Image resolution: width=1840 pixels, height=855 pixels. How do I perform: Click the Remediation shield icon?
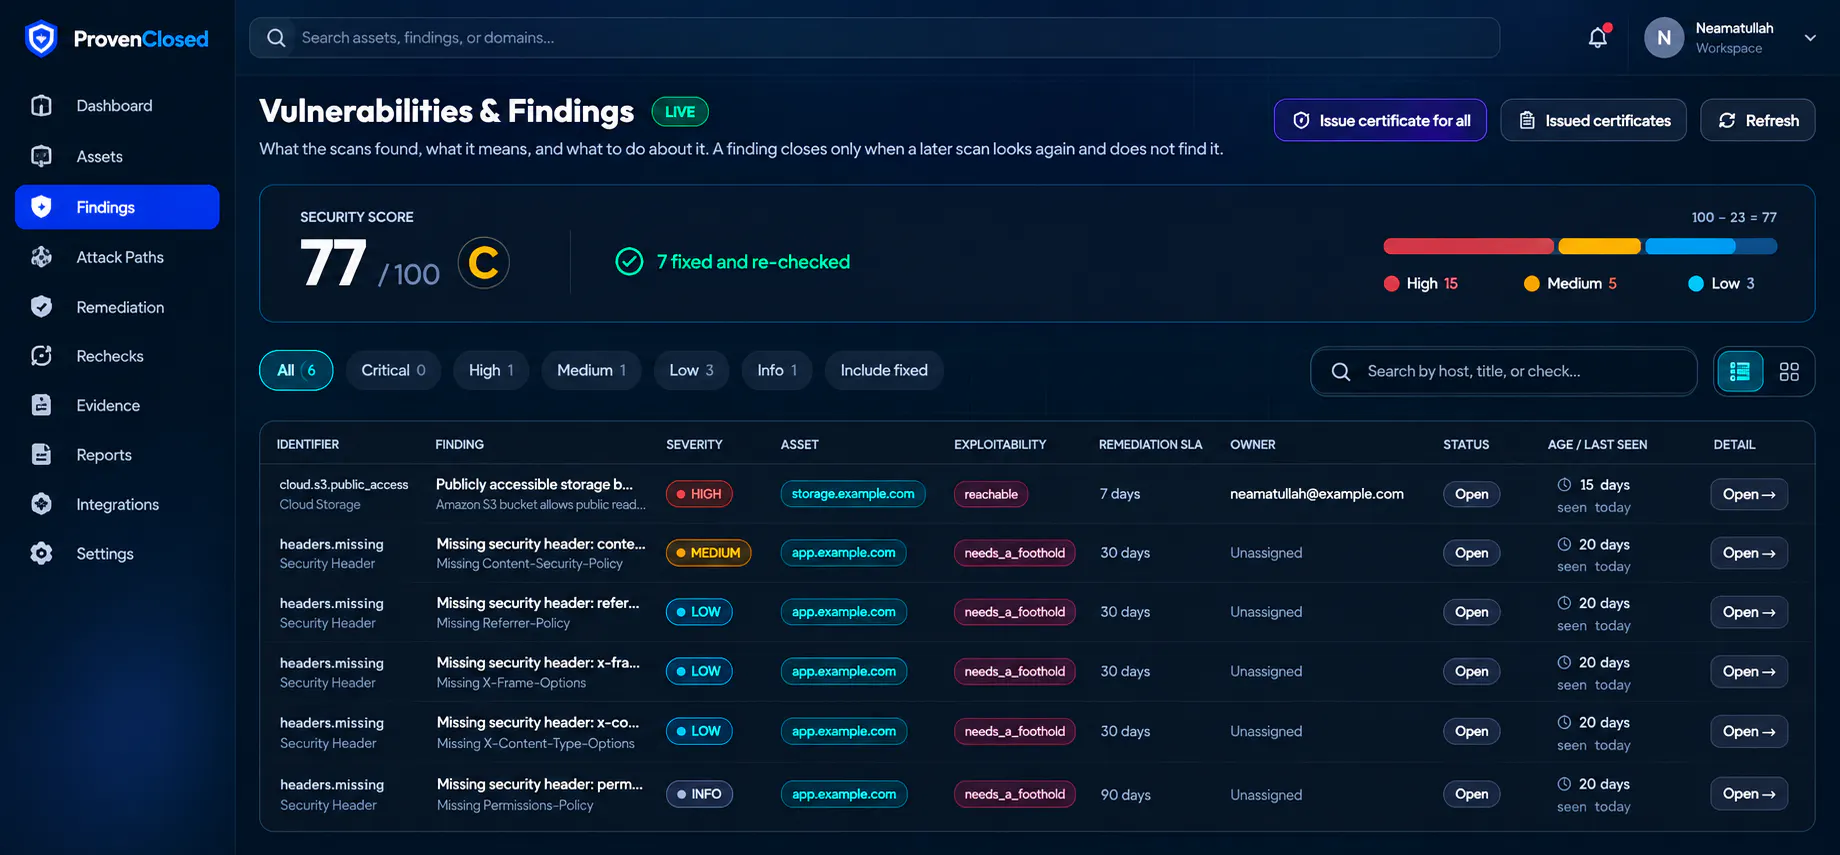pos(41,307)
